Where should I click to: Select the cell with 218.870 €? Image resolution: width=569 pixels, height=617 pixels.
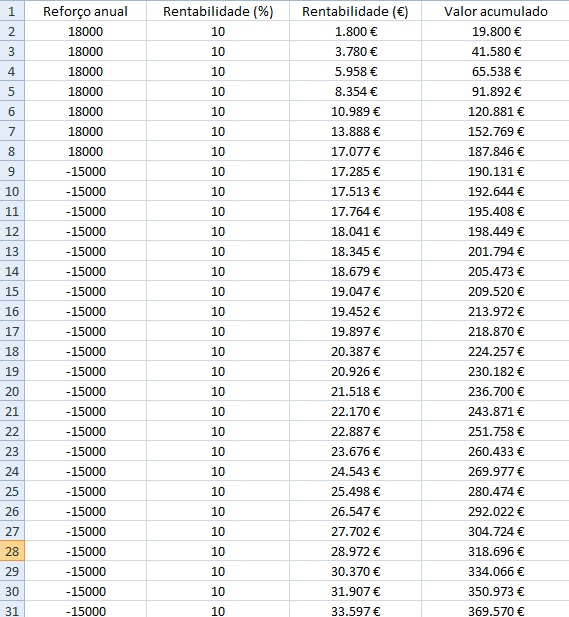pyautogui.click(x=495, y=331)
